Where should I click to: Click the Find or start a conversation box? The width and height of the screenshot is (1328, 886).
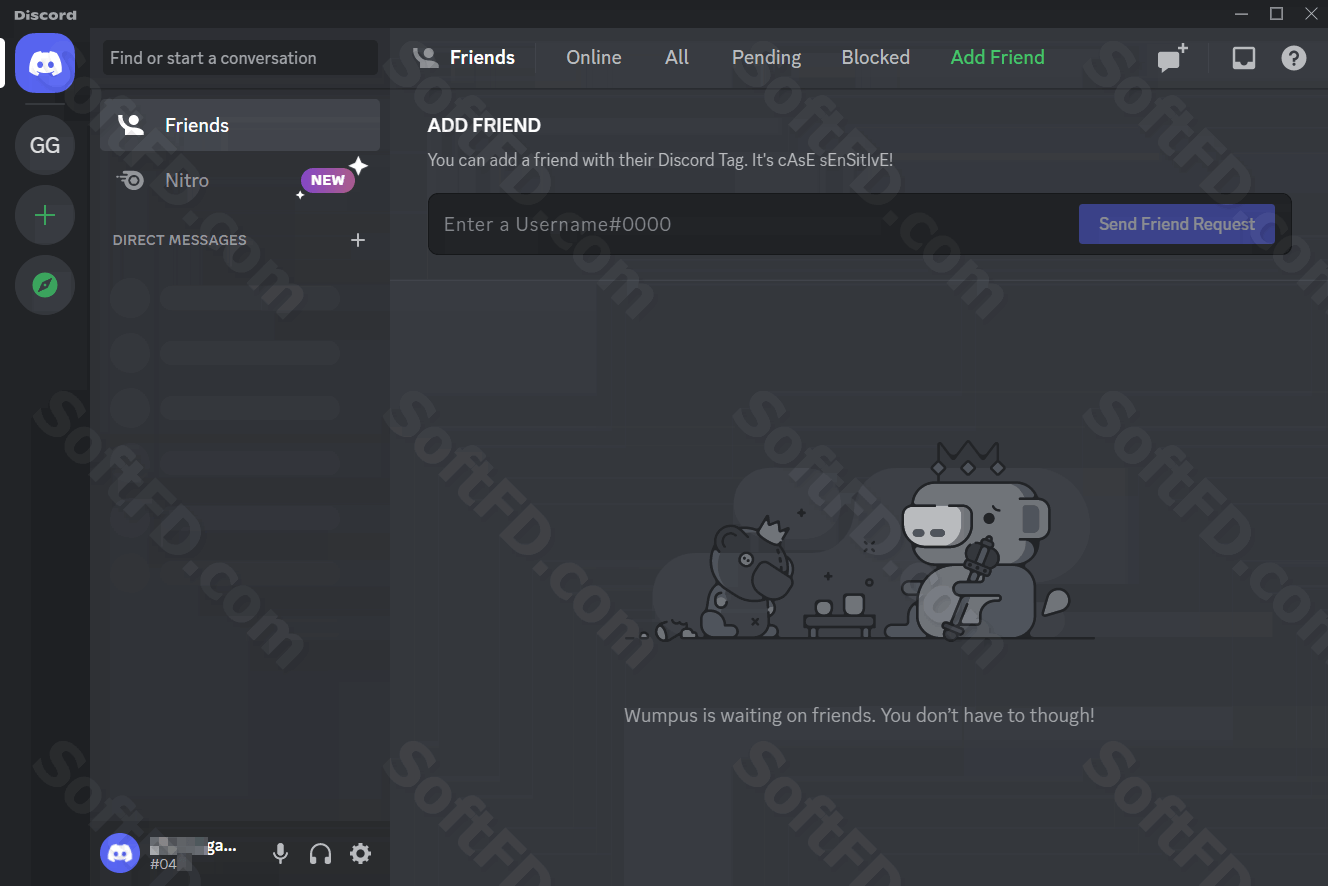(240, 58)
